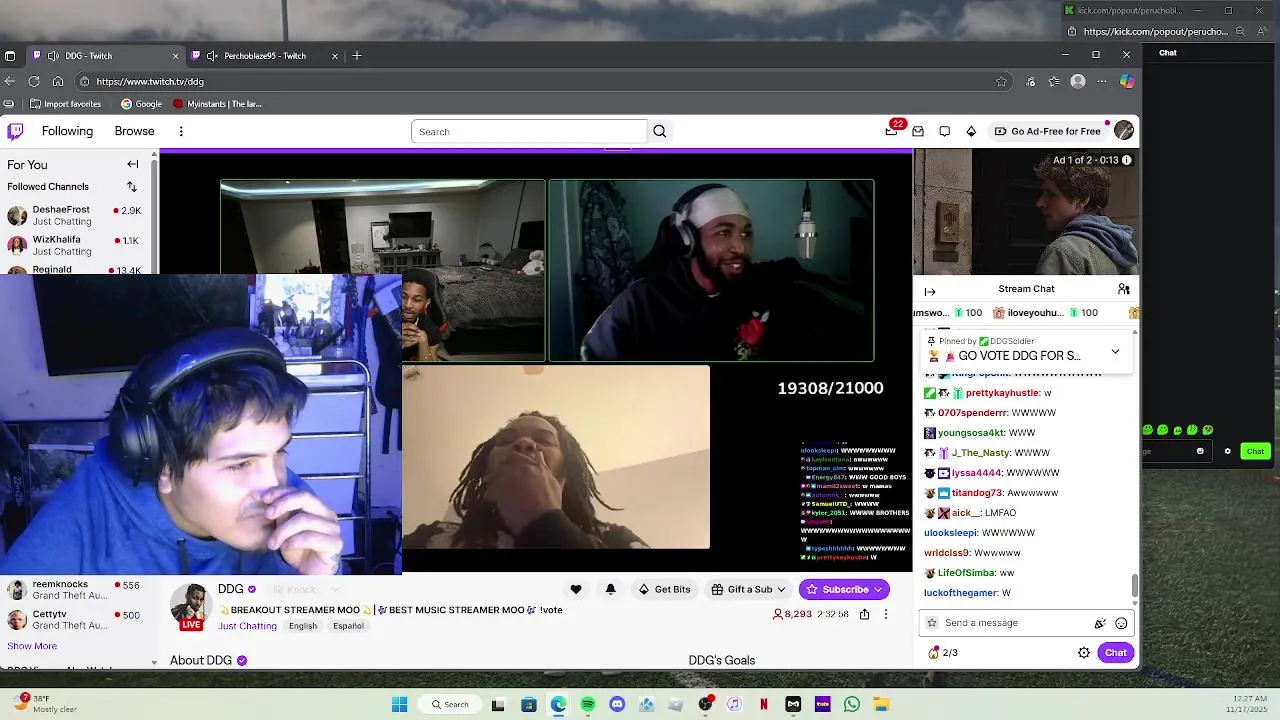
Task: Click the Get Bits diamond icon in the top bar
Action: point(970,131)
